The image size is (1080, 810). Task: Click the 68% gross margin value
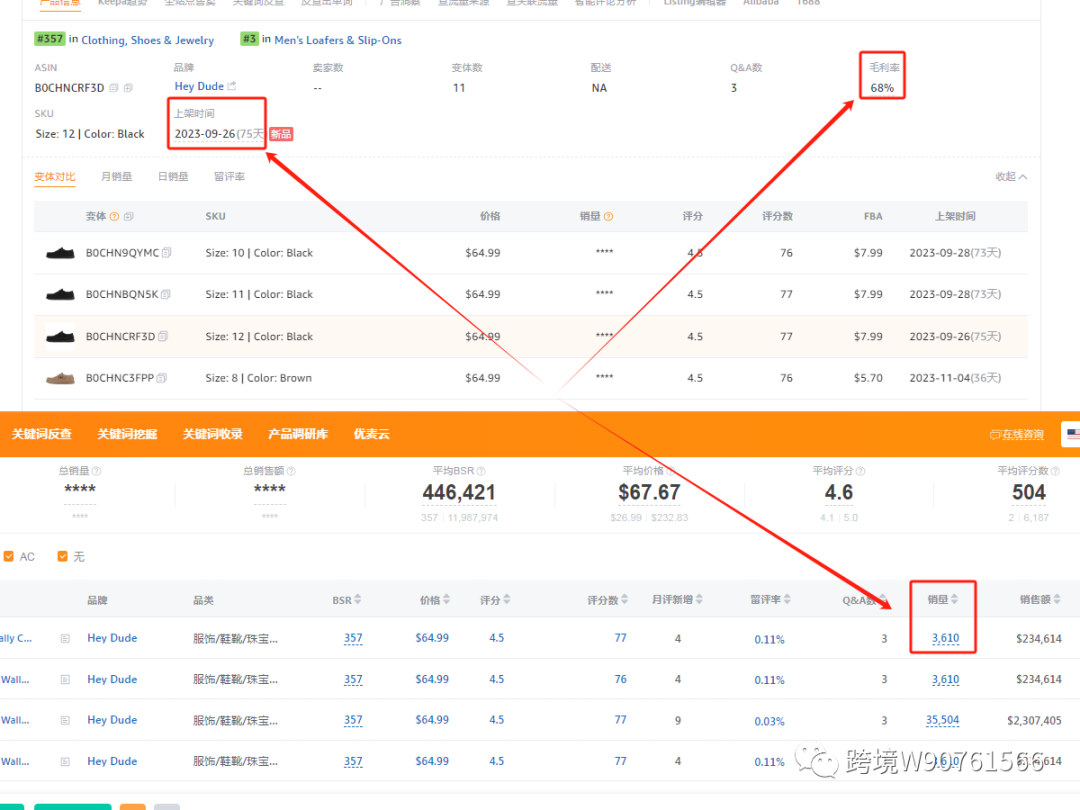[882, 88]
